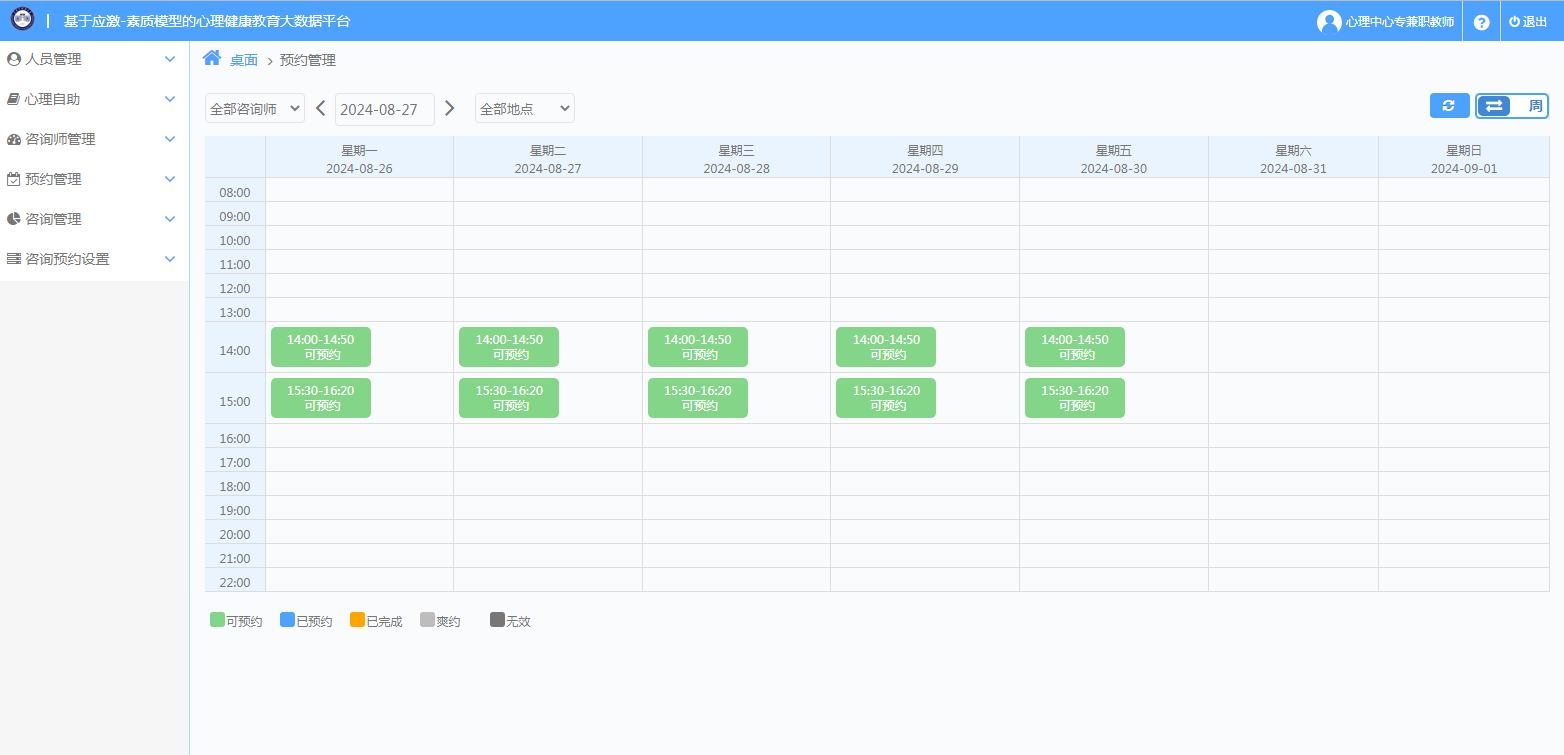The width and height of the screenshot is (1564, 755).
Task: Click the 2024-08-27 date input field
Action: coord(384,109)
